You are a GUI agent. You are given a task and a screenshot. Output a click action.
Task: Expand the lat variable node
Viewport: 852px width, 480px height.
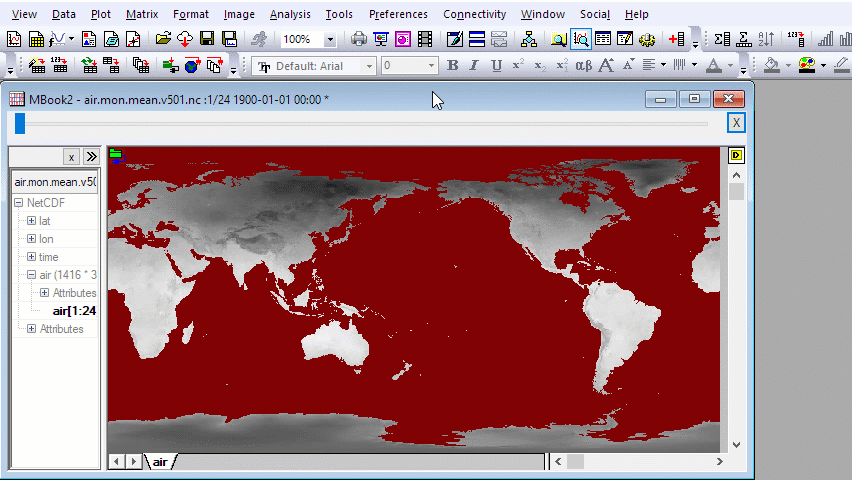click(x=32, y=221)
